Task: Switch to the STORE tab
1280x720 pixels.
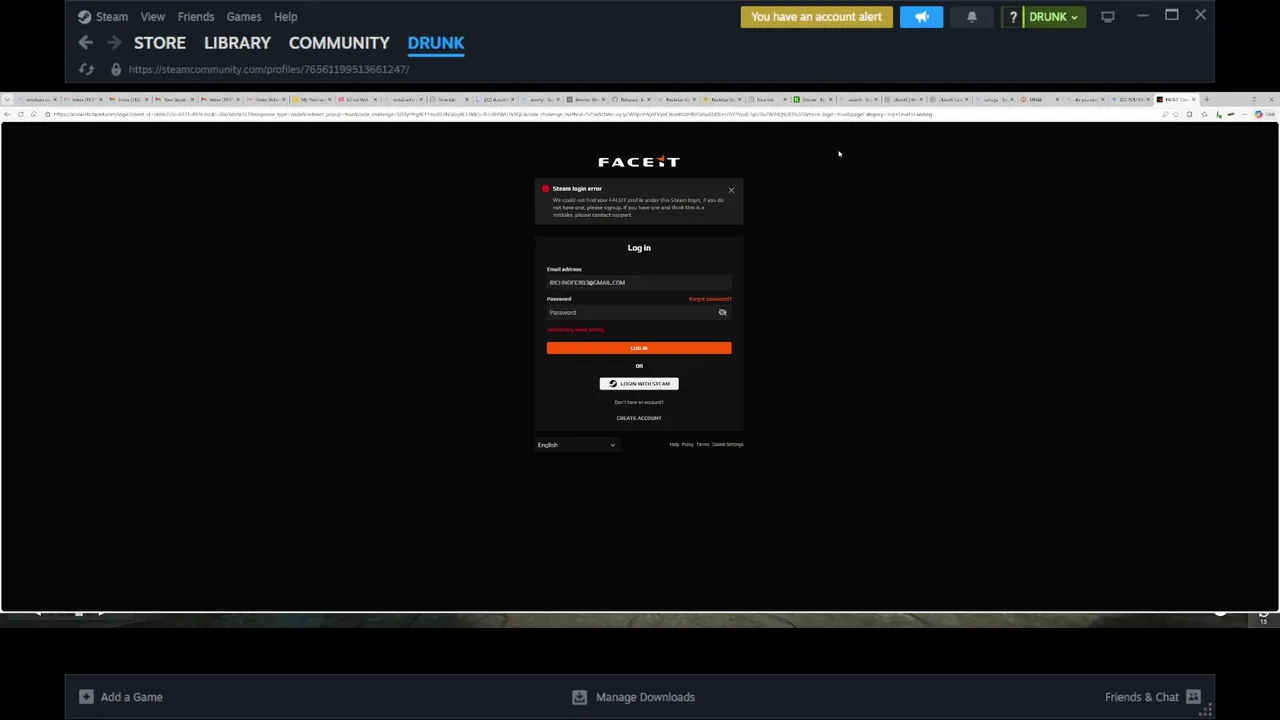Action: [160, 43]
